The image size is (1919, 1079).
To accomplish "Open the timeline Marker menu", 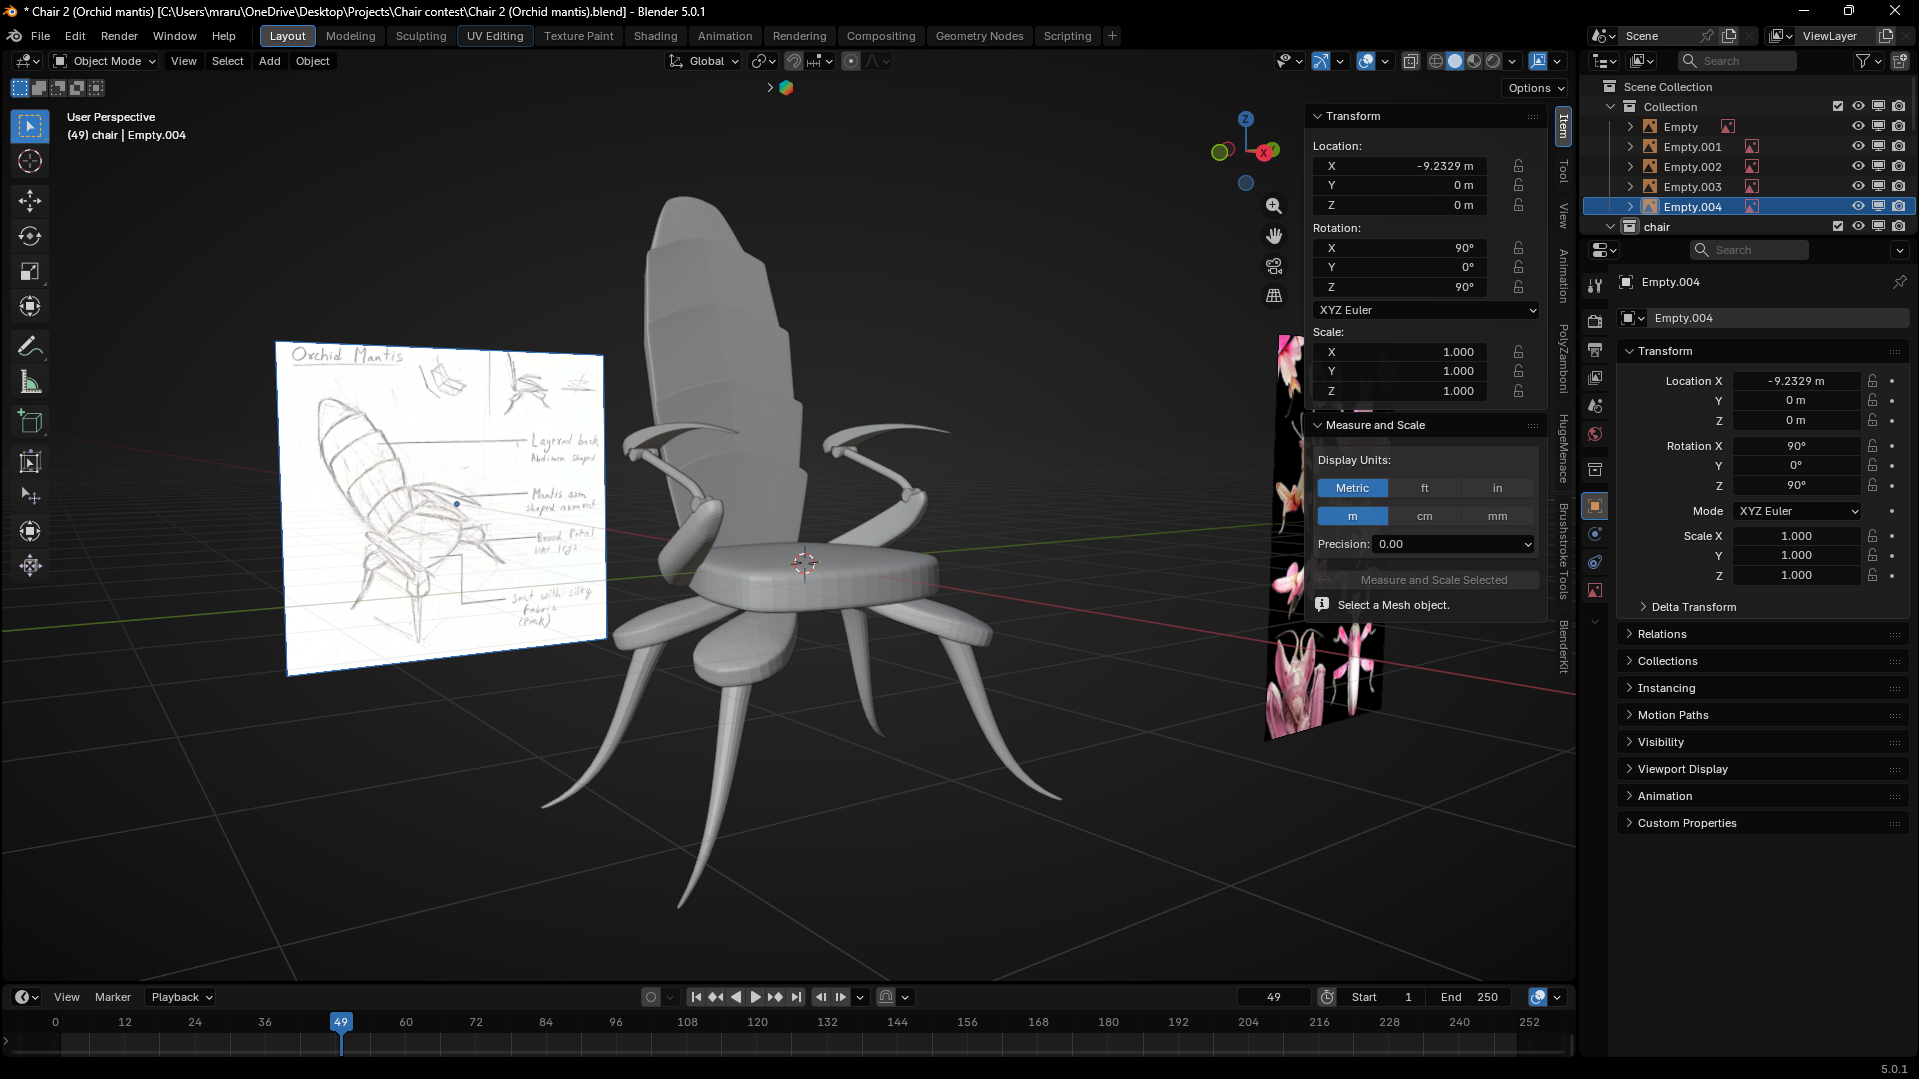I will (x=113, y=997).
